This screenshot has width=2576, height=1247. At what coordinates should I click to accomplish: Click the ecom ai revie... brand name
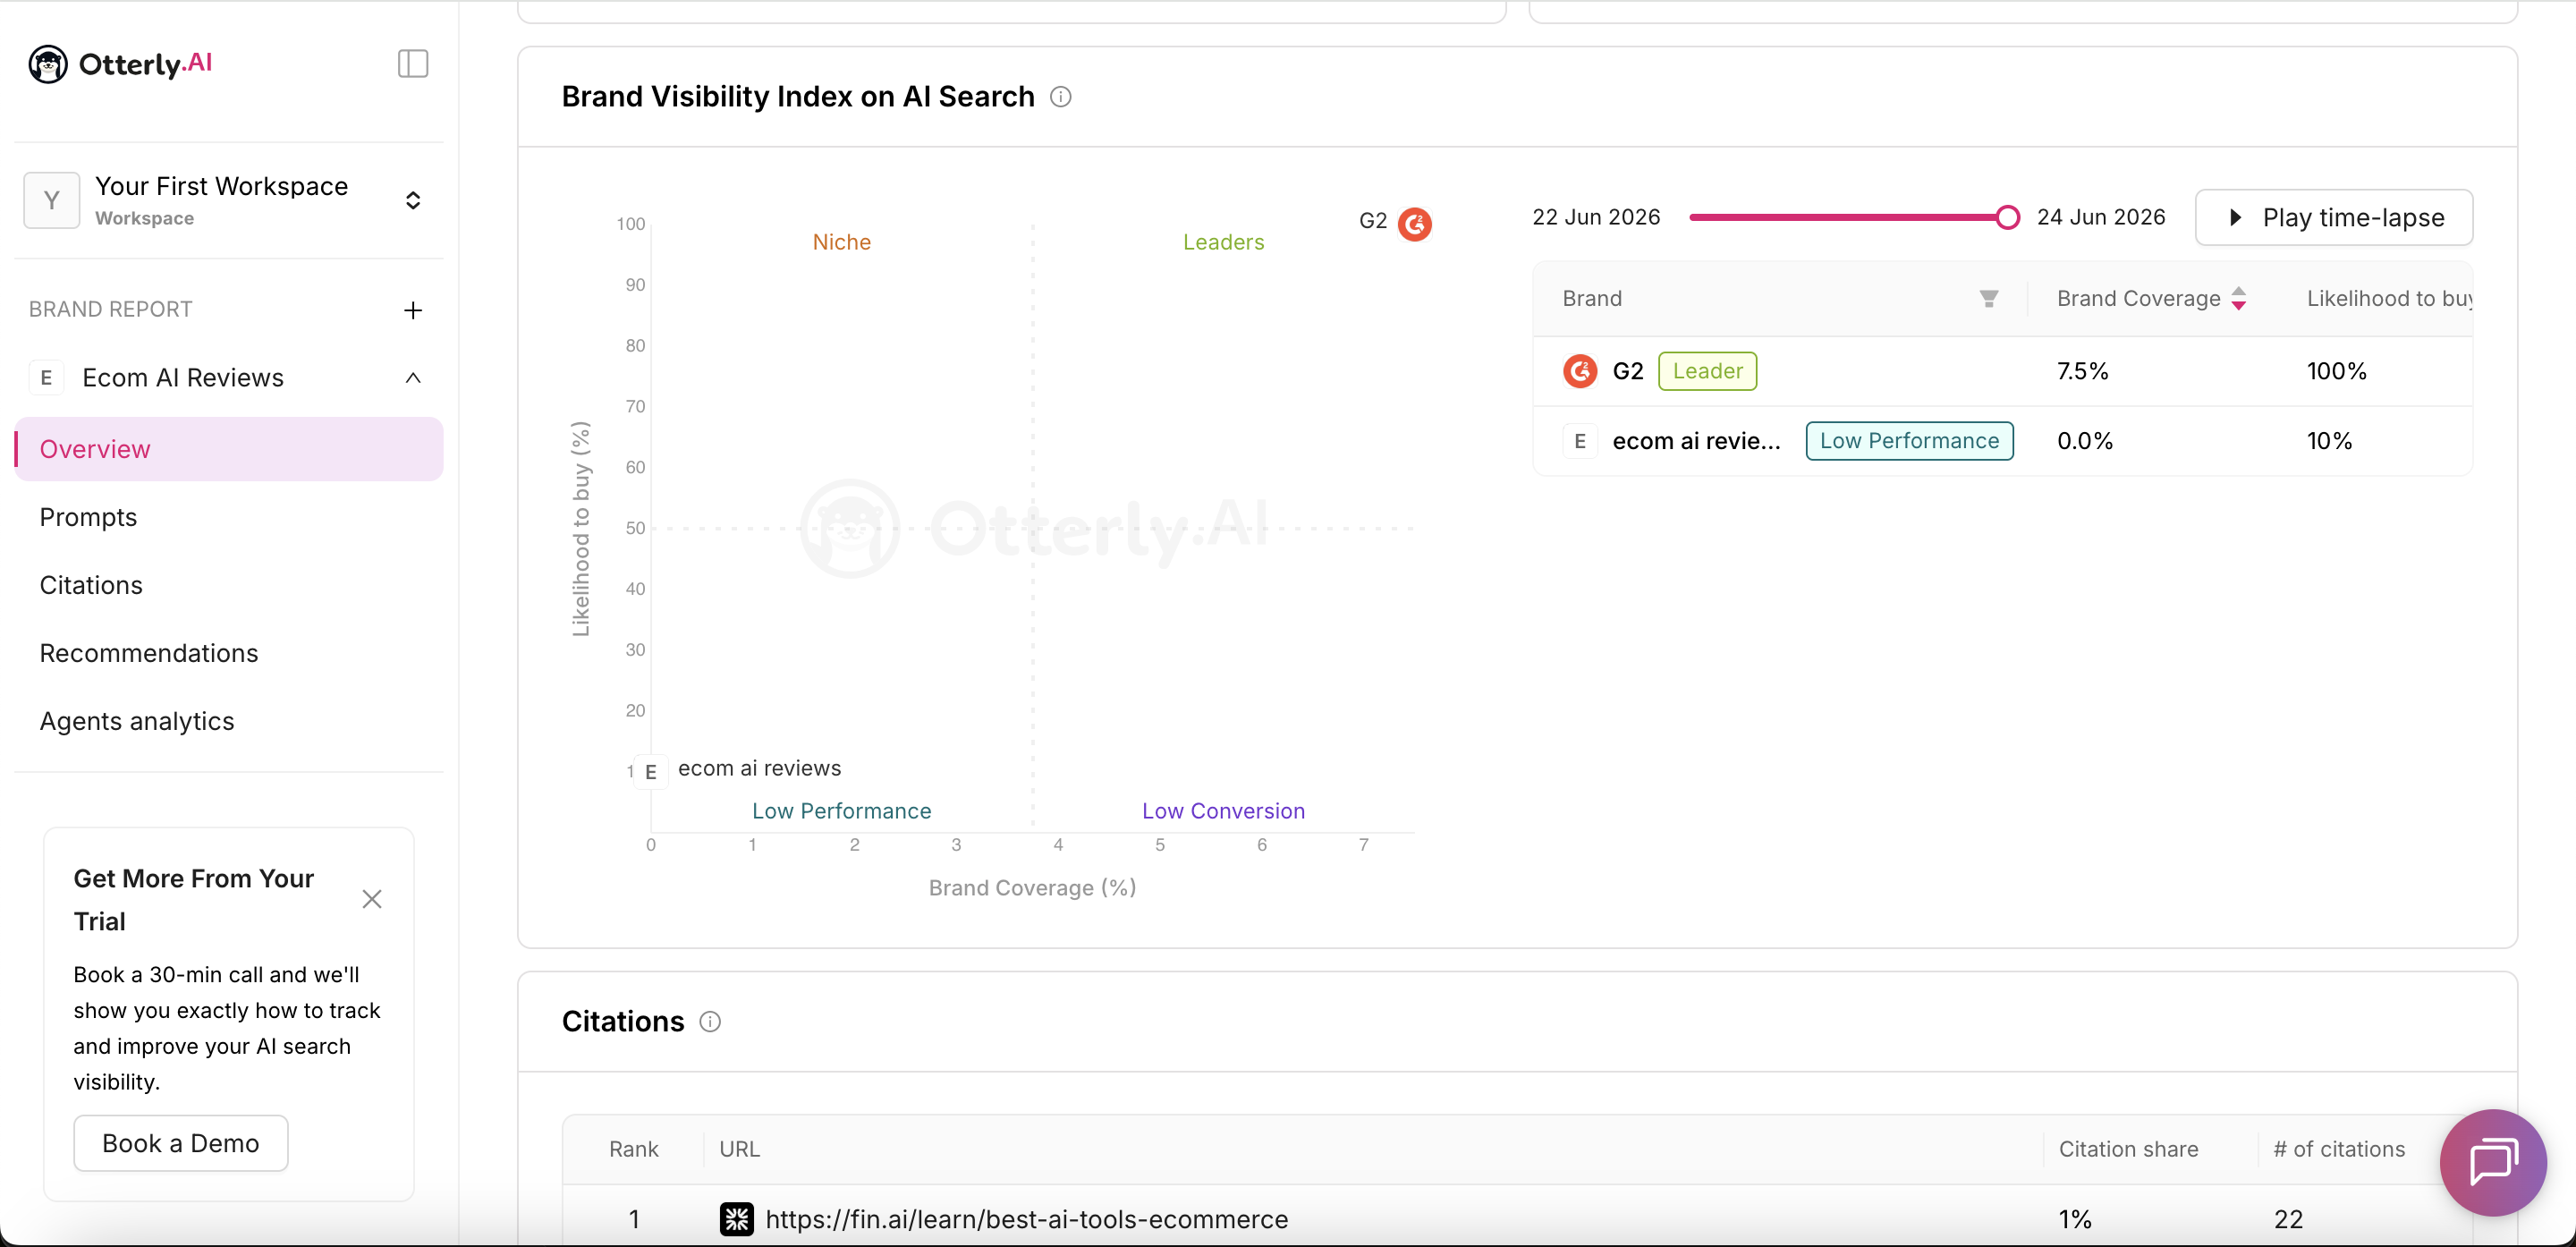1697,441
